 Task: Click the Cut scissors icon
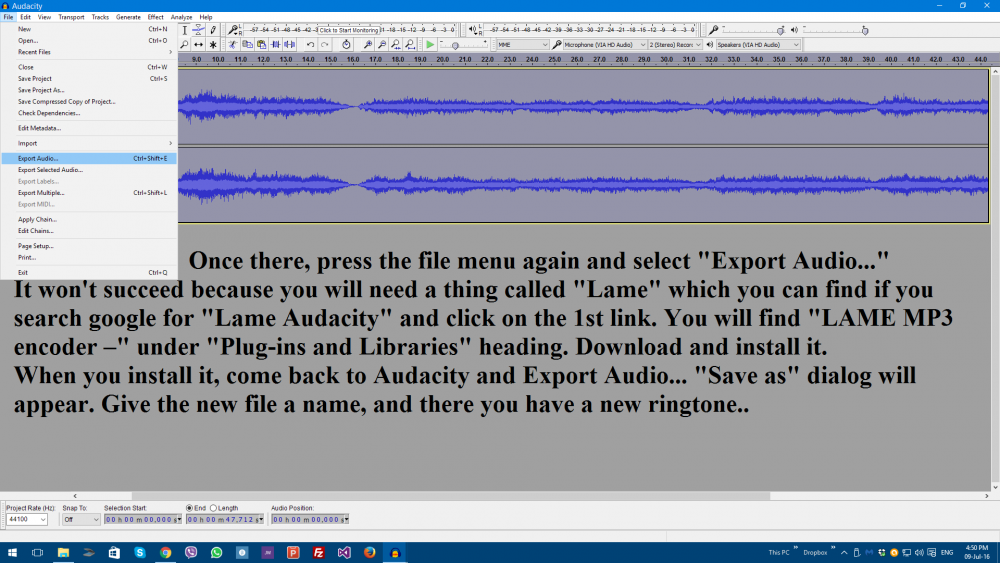tap(233, 45)
